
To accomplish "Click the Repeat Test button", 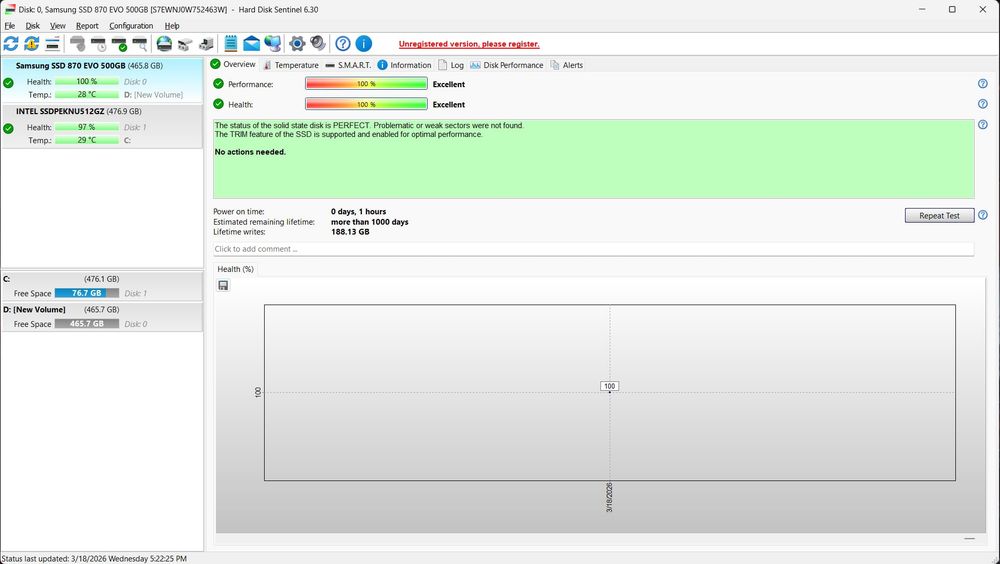I will 939,216.
